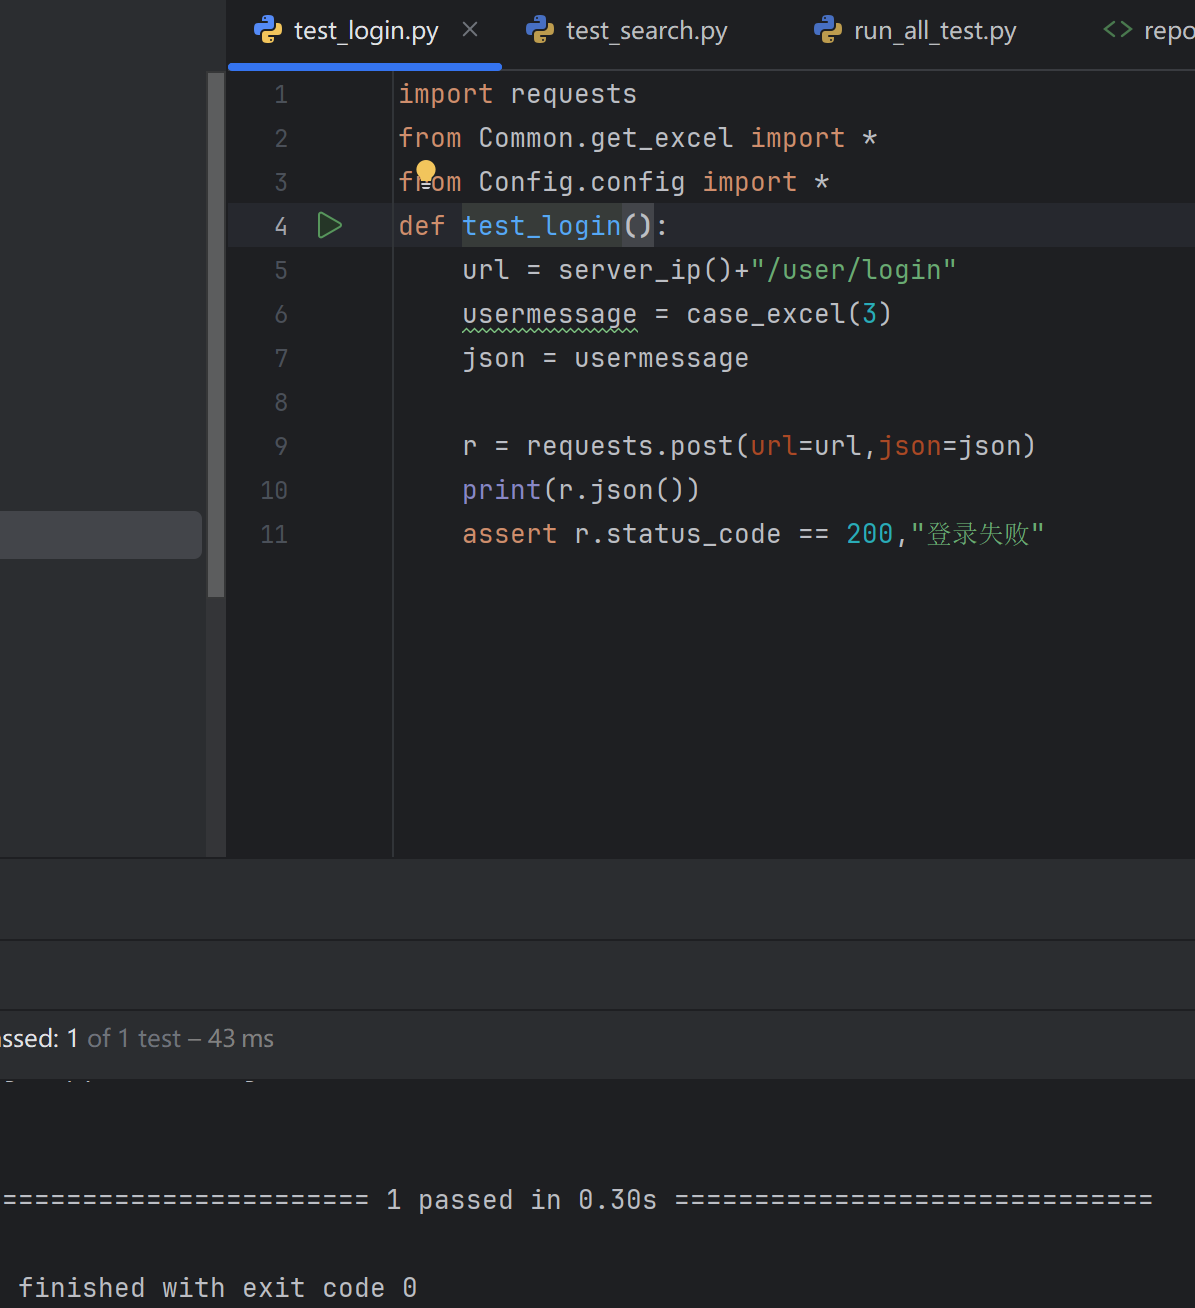Click line number 1 in the gutter
This screenshot has width=1195, height=1308.
tap(281, 95)
